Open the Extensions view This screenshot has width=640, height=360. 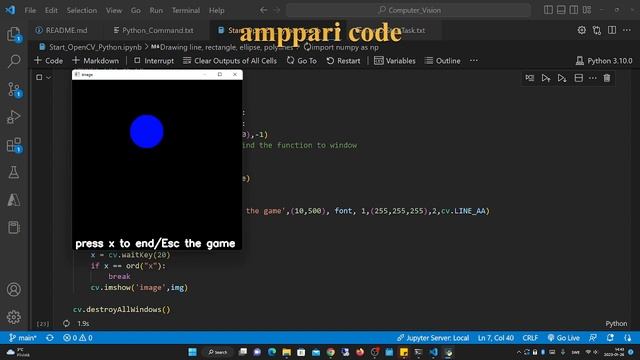(x=14, y=145)
